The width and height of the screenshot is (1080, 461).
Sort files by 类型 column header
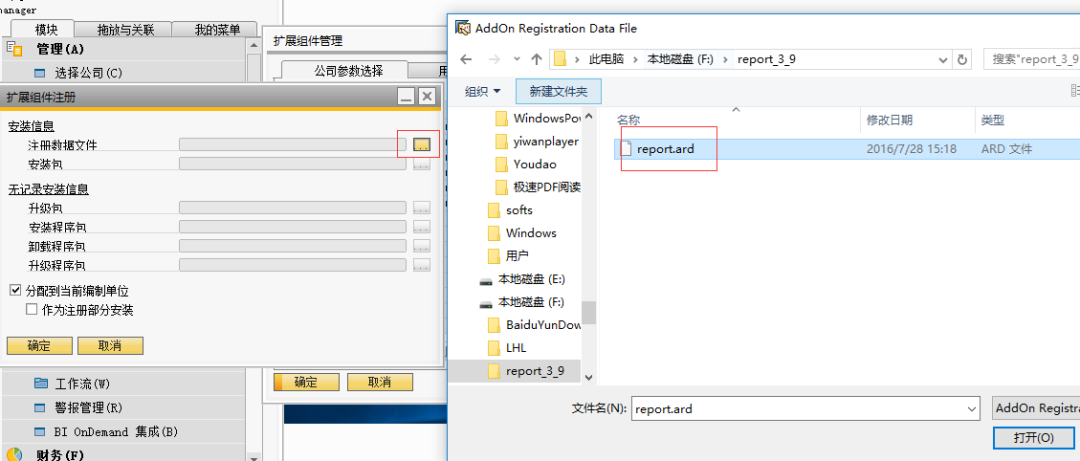[993, 120]
